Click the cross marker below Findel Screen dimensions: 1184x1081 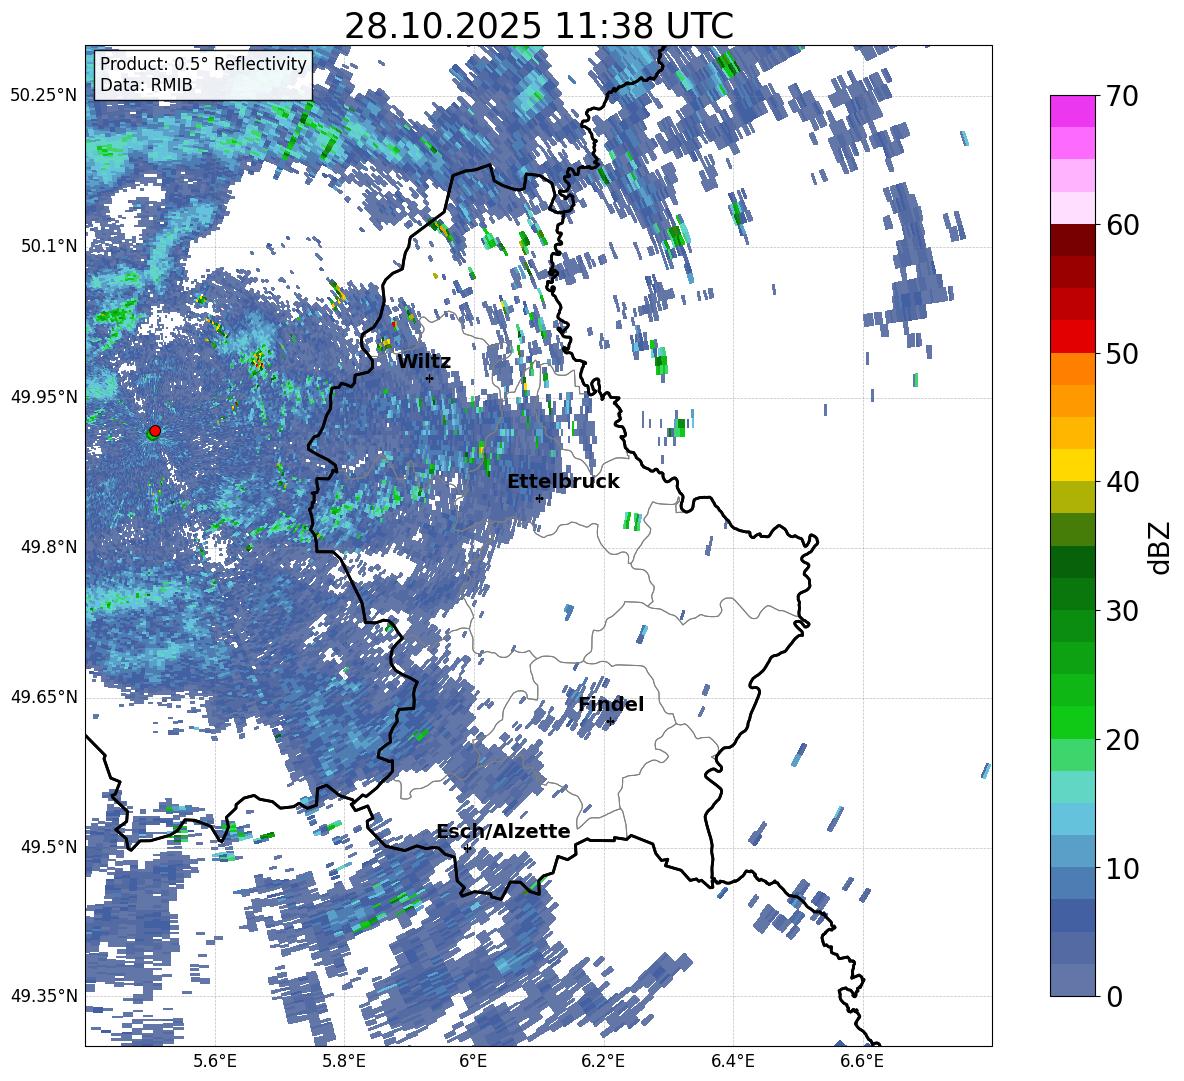610,722
